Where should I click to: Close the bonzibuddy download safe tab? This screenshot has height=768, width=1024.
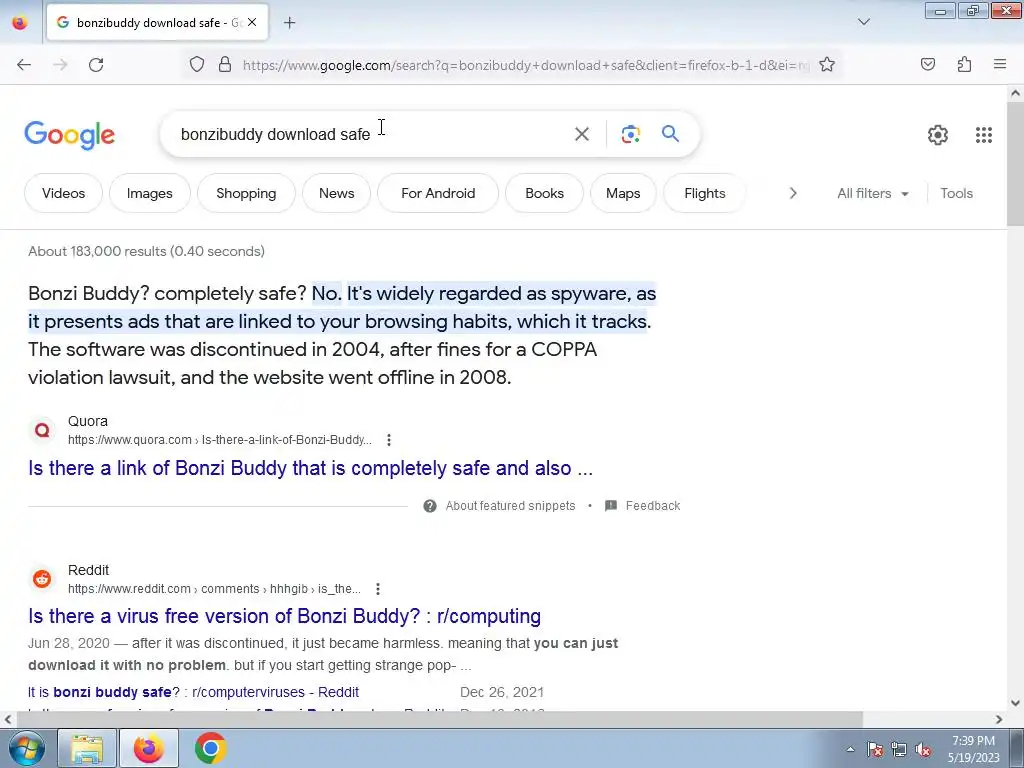[x=252, y=22]
